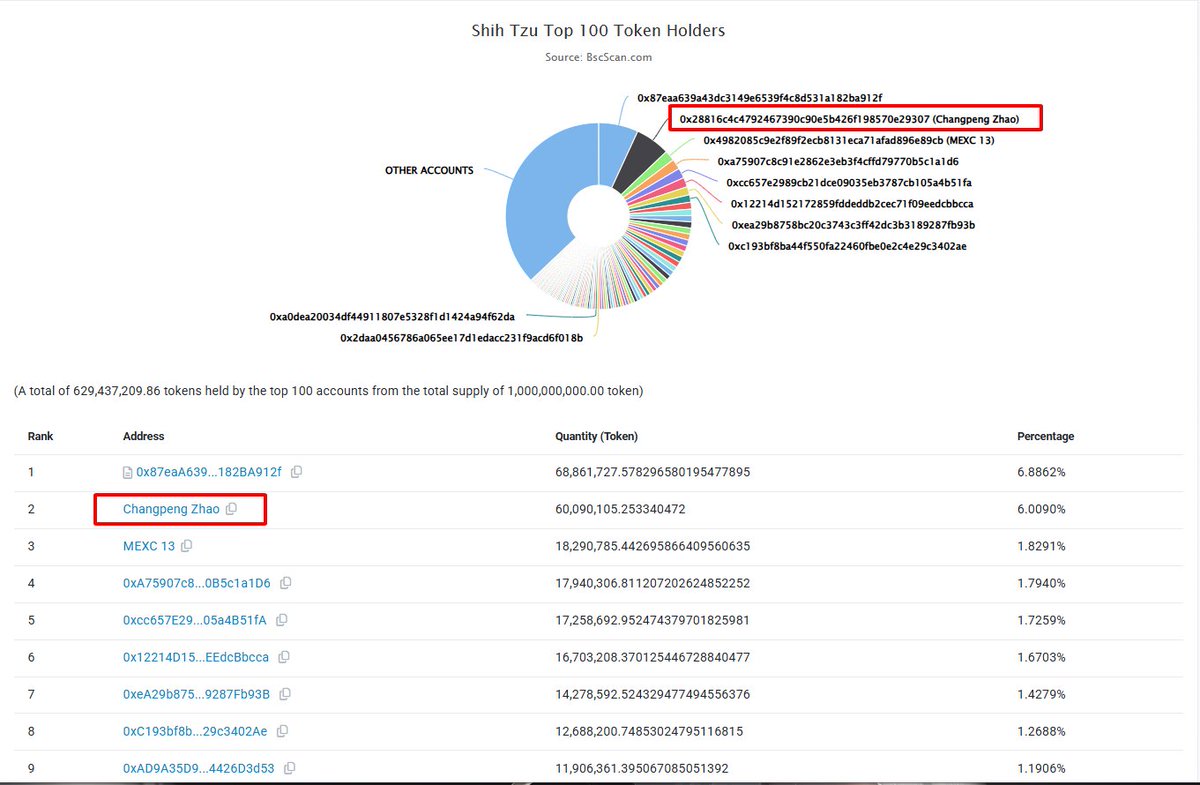Click chart label ending (MEXC 13)

click(x=849, y=140)
